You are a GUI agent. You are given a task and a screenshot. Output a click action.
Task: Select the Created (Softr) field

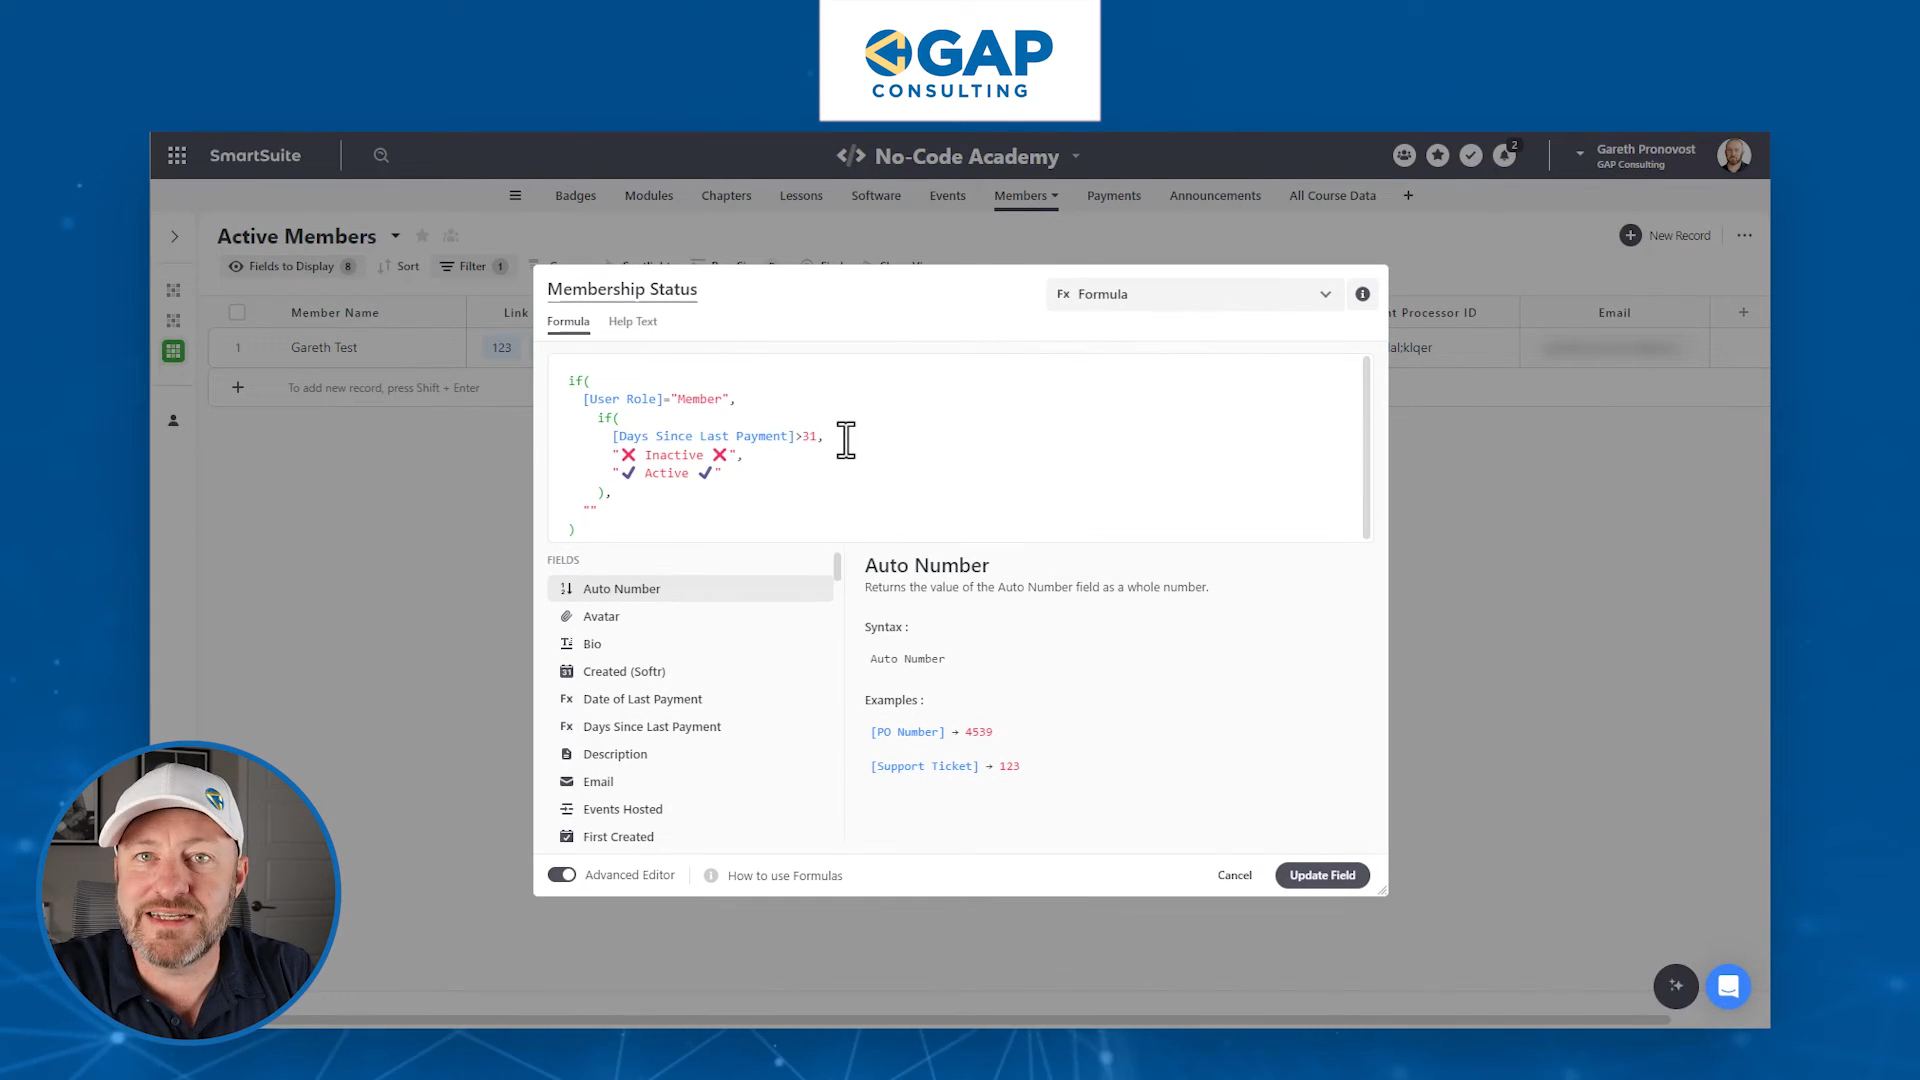point(689,671)
